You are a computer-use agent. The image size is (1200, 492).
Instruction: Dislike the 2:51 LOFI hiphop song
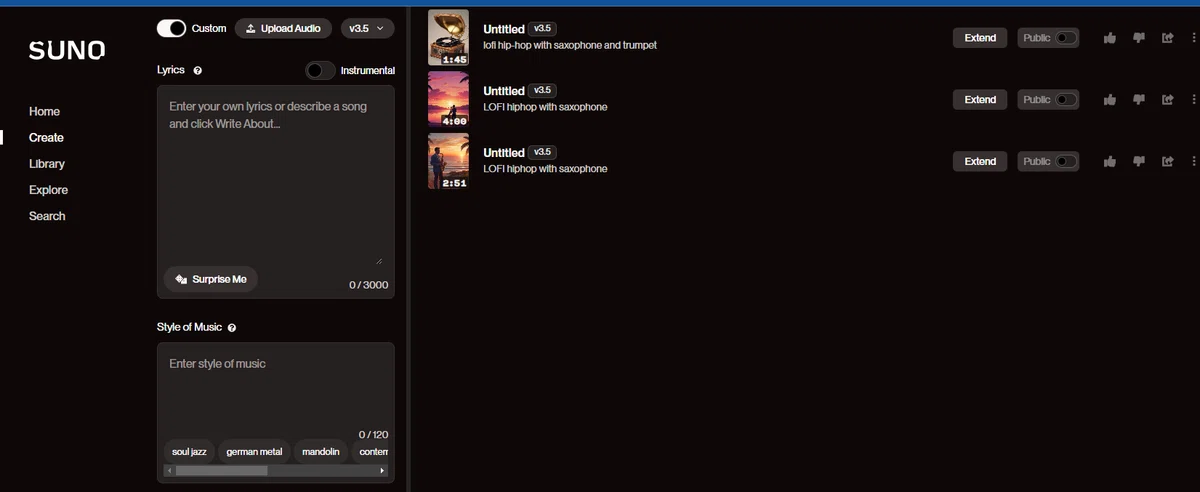[1139, 162]
